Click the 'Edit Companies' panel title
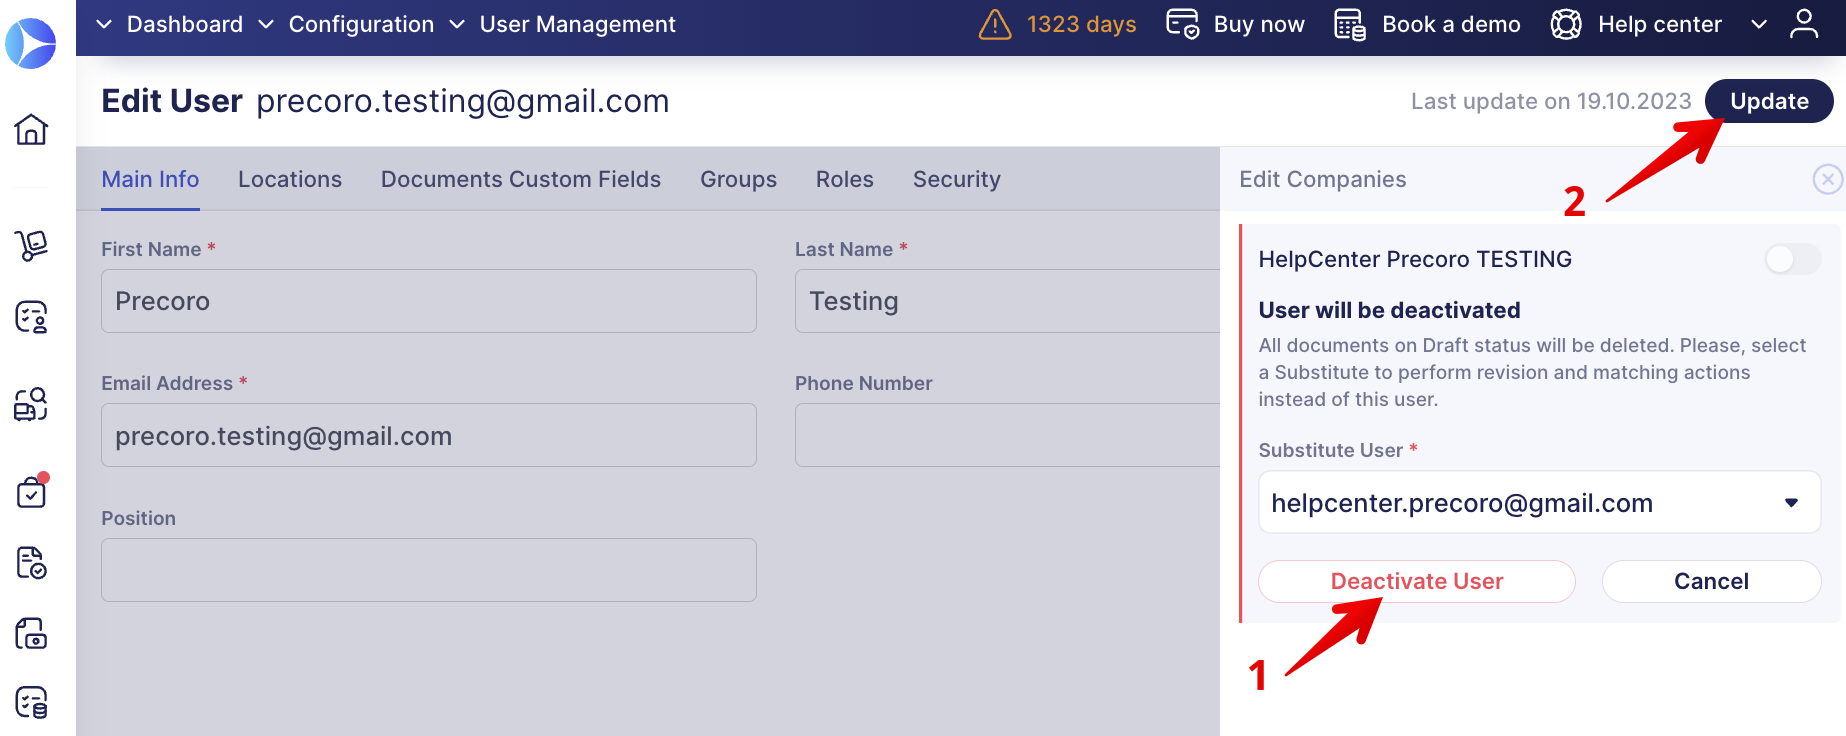The image size is (1846, 736). point(1323,179)
